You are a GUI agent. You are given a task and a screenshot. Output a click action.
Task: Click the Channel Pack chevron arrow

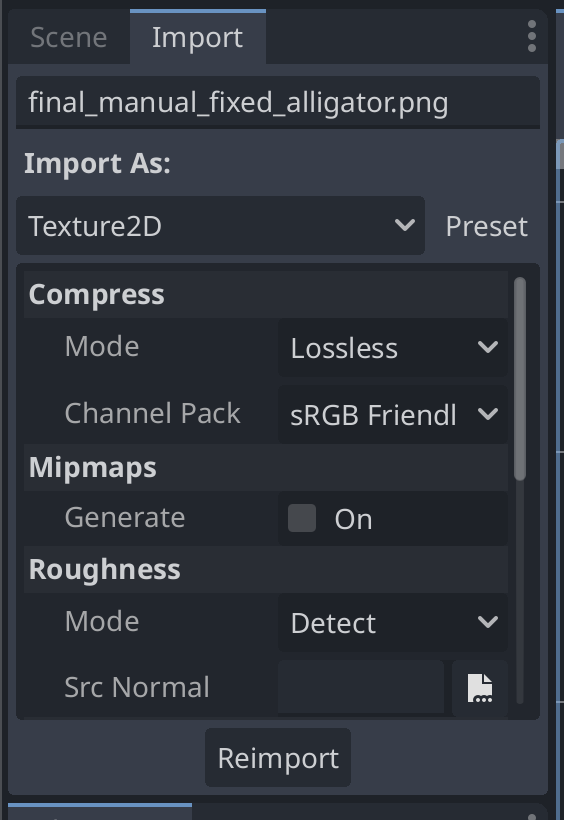click(x=488, y=414)
